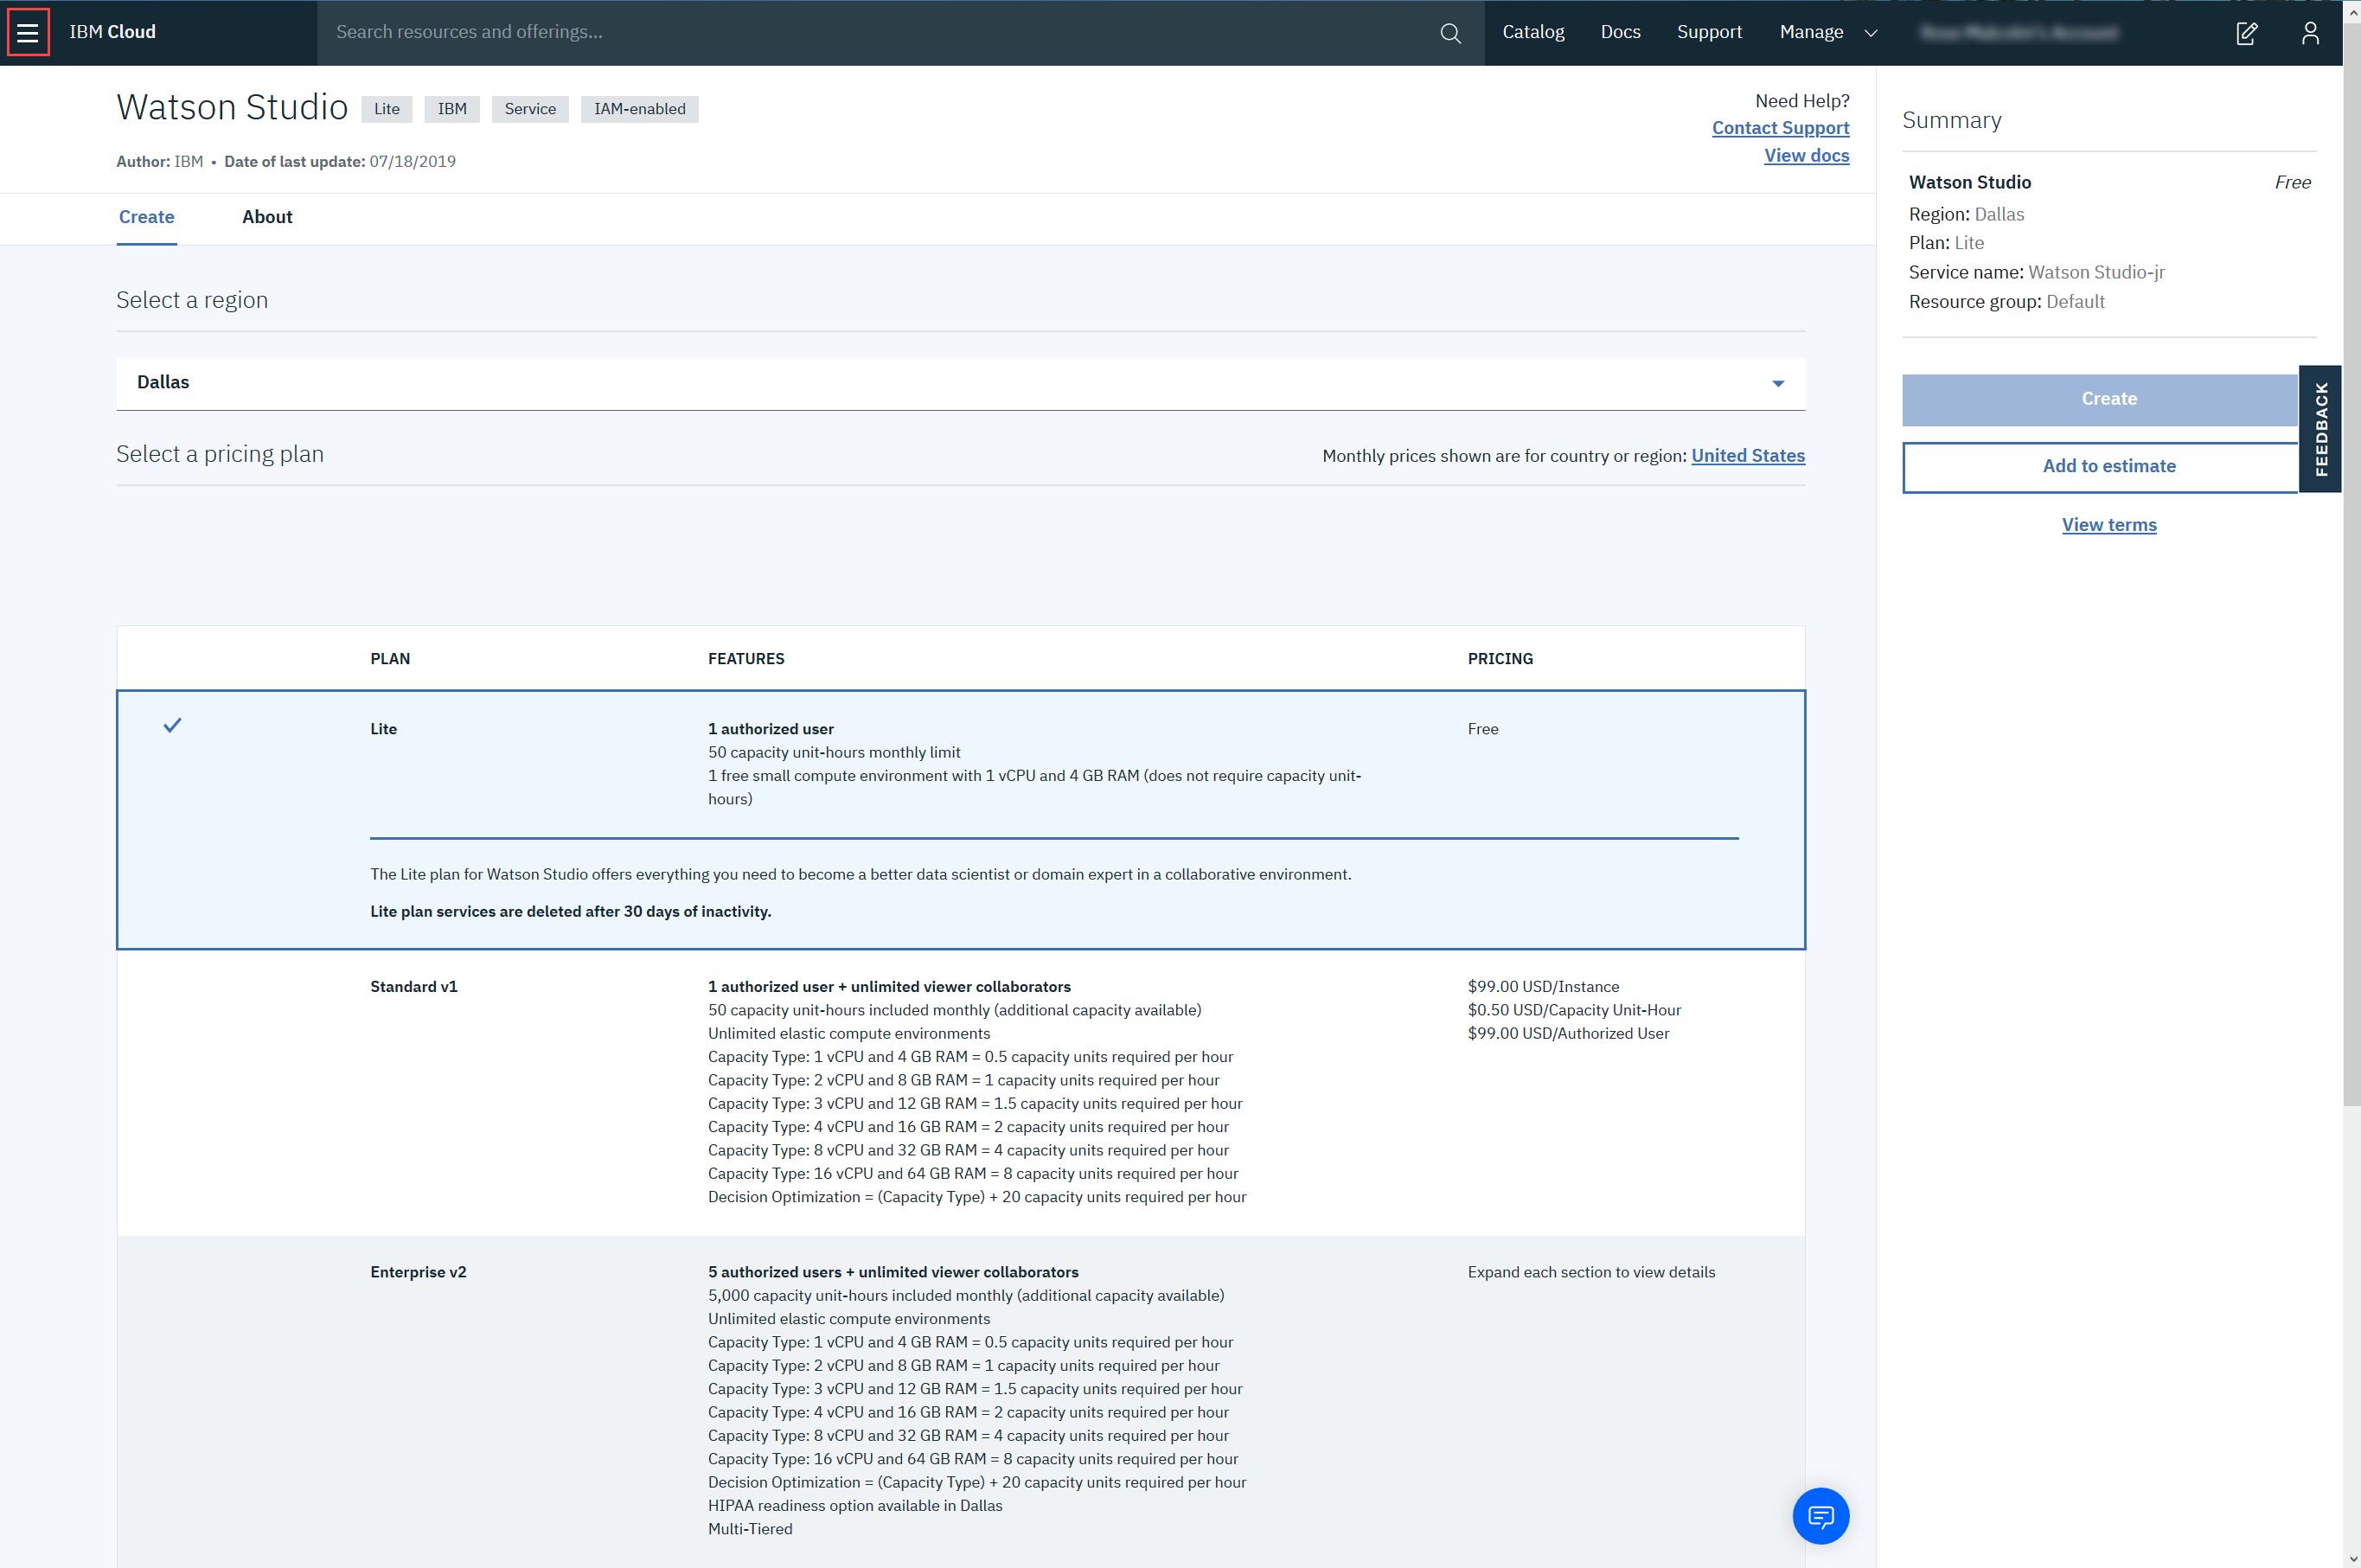
Task: Open the user profile avatar icon
Action: [2310, 33]
